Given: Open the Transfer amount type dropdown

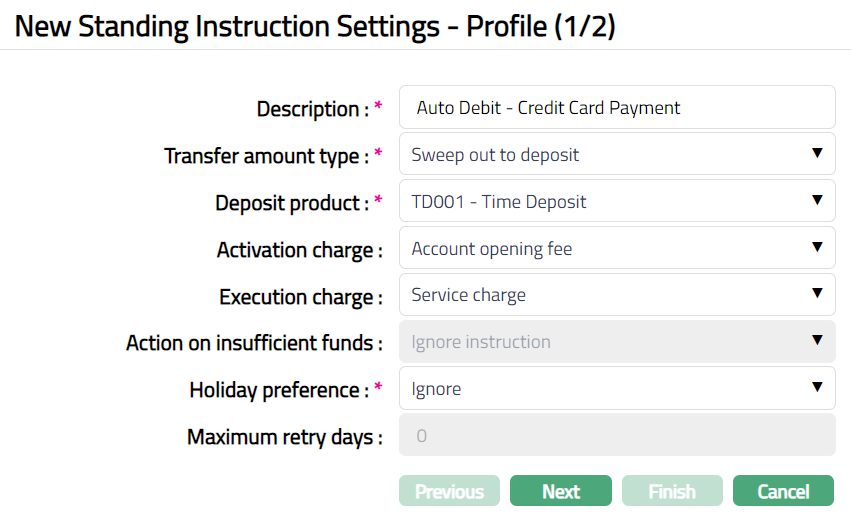Looking at the screenshot, I should click(x=616, y=155).
